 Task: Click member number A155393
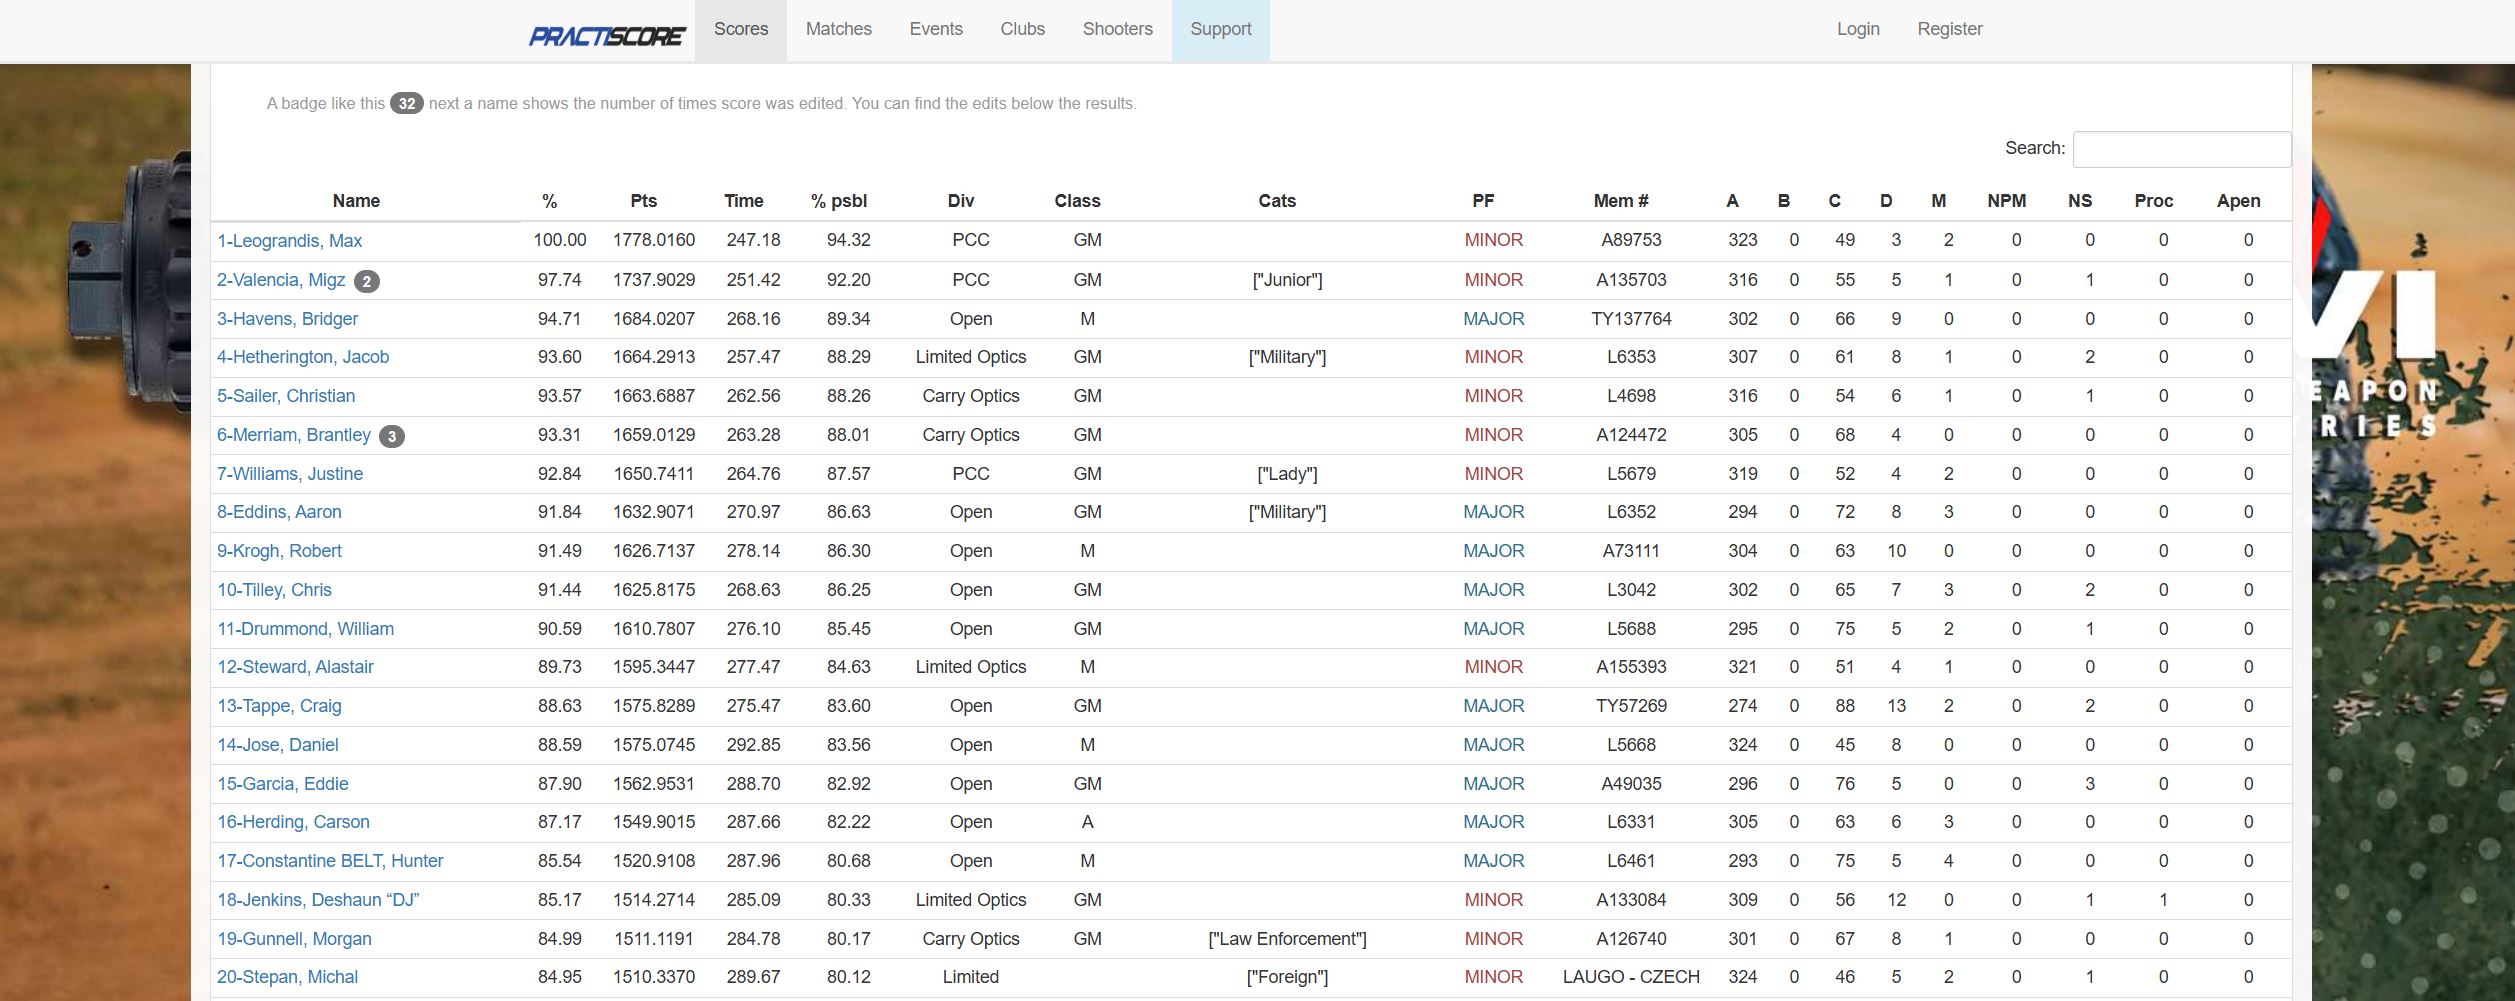coord(1631,667)
